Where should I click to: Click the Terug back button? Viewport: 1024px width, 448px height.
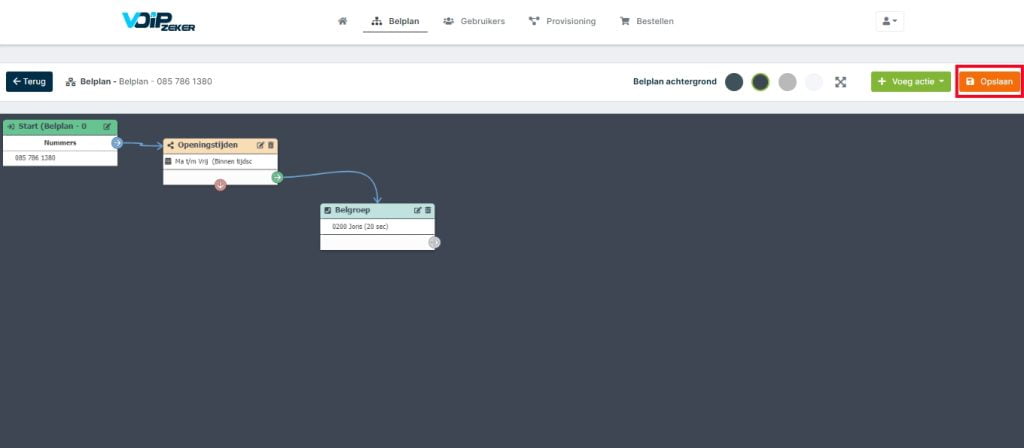click(x=29, y=82)
